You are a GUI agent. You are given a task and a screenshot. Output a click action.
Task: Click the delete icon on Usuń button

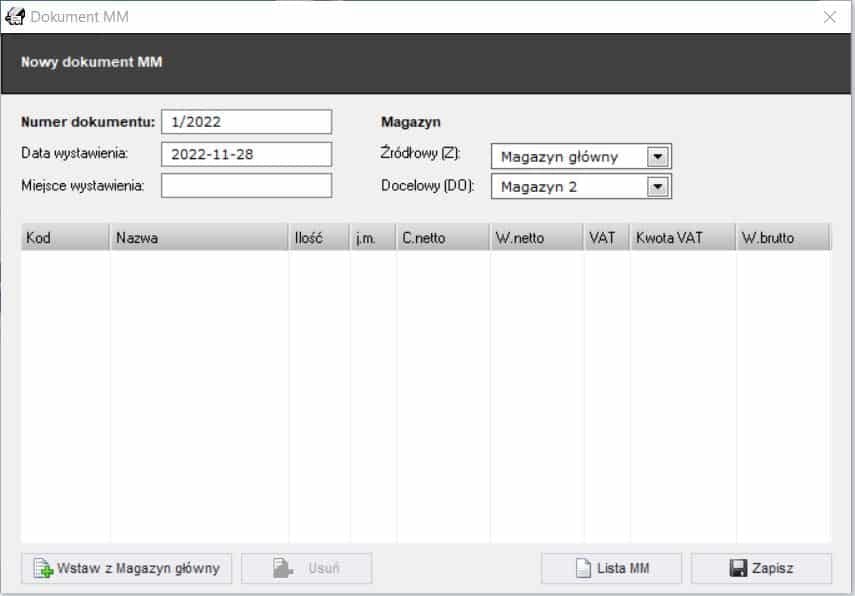pyautogui.click(x=284, y=569)
